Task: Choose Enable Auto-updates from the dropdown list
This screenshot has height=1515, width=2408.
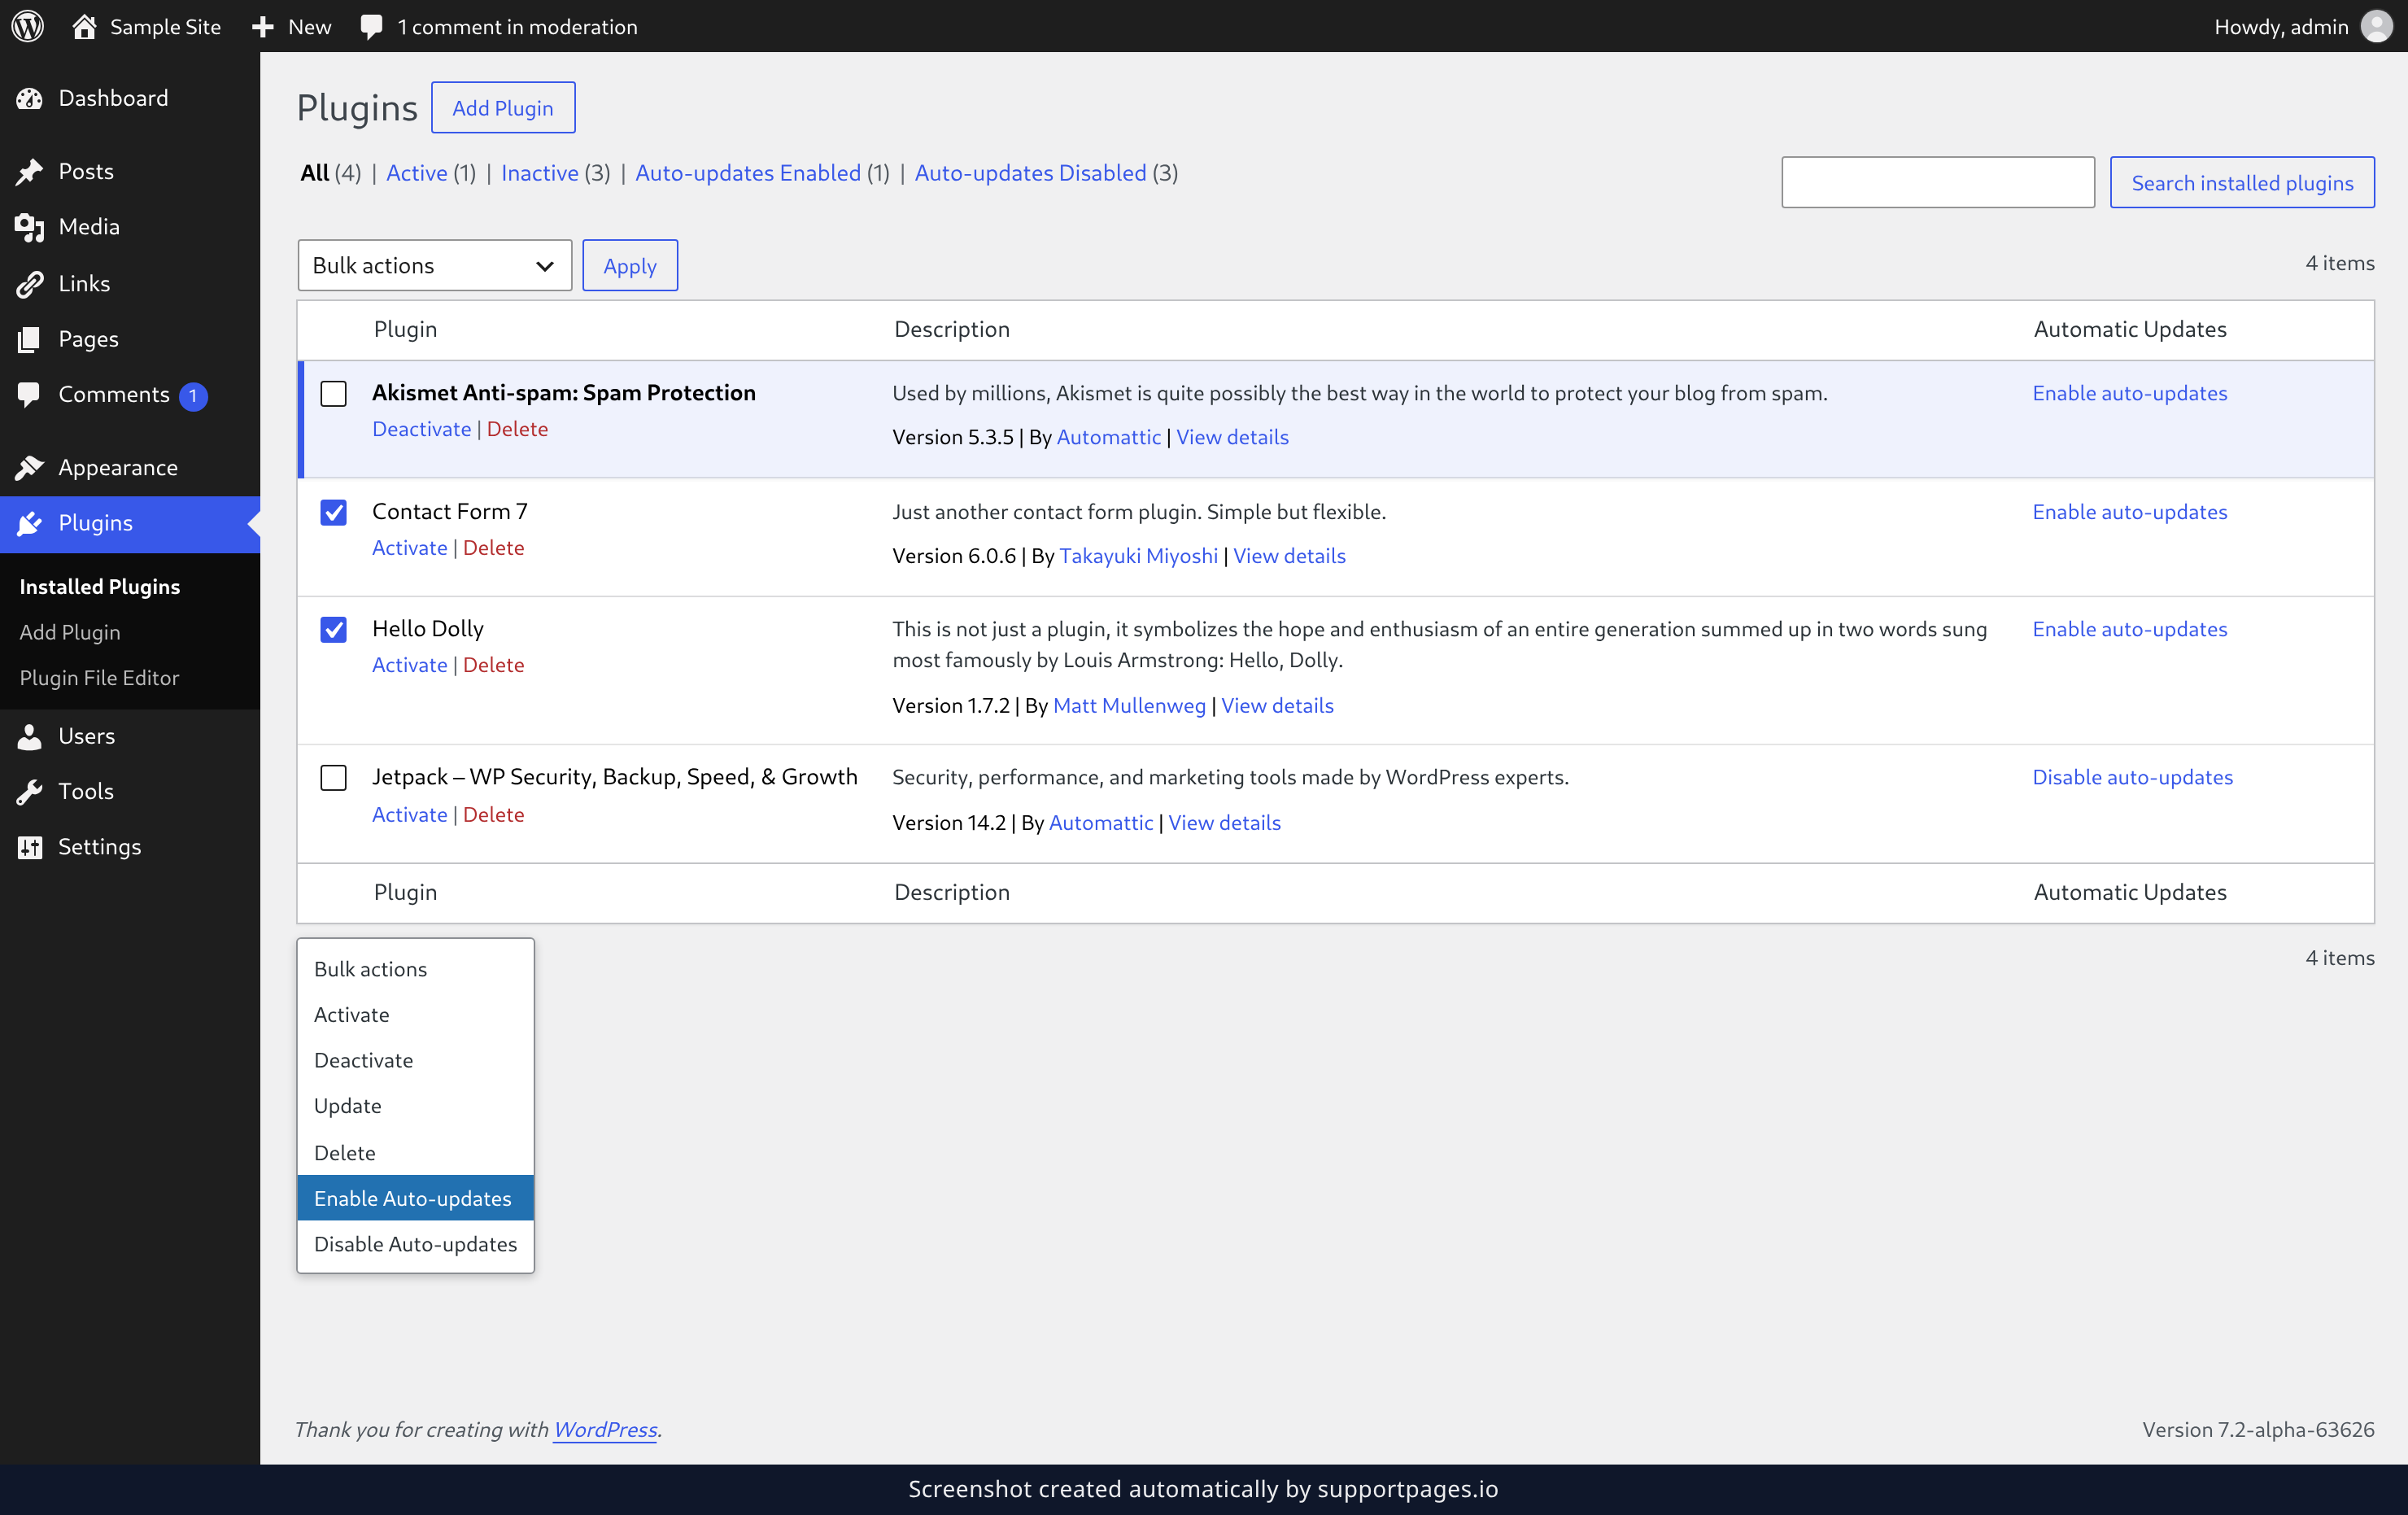Action: coord(415,1198)
